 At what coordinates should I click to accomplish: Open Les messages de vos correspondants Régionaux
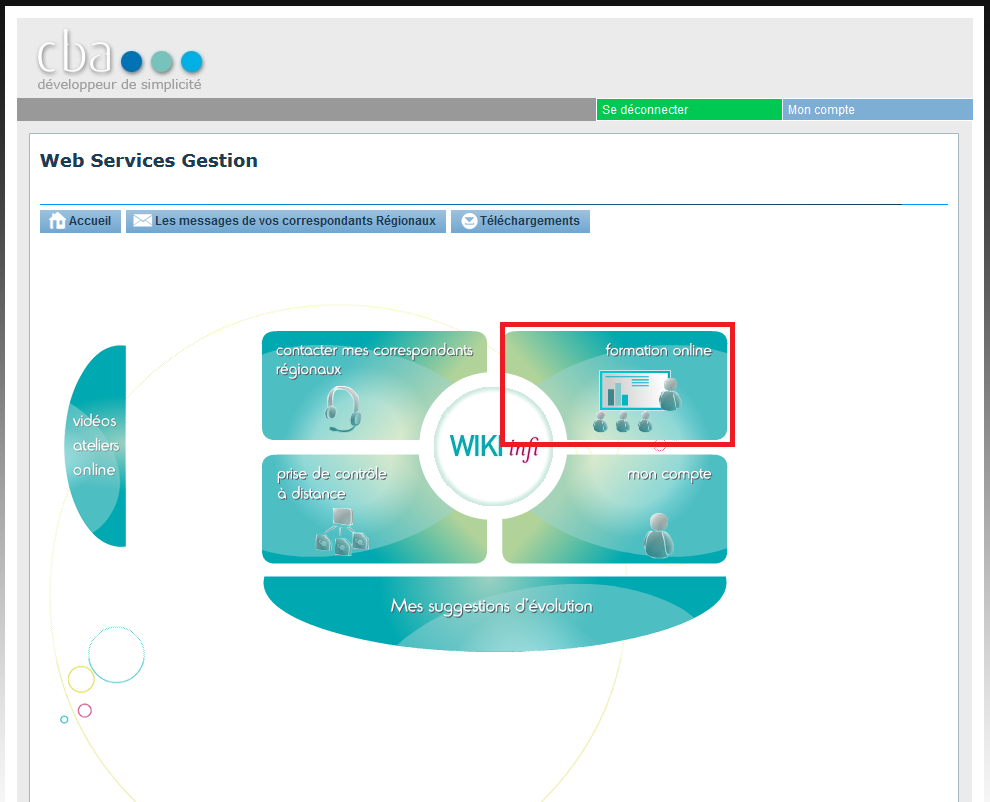pyautogui.click(x=286, y=221)
